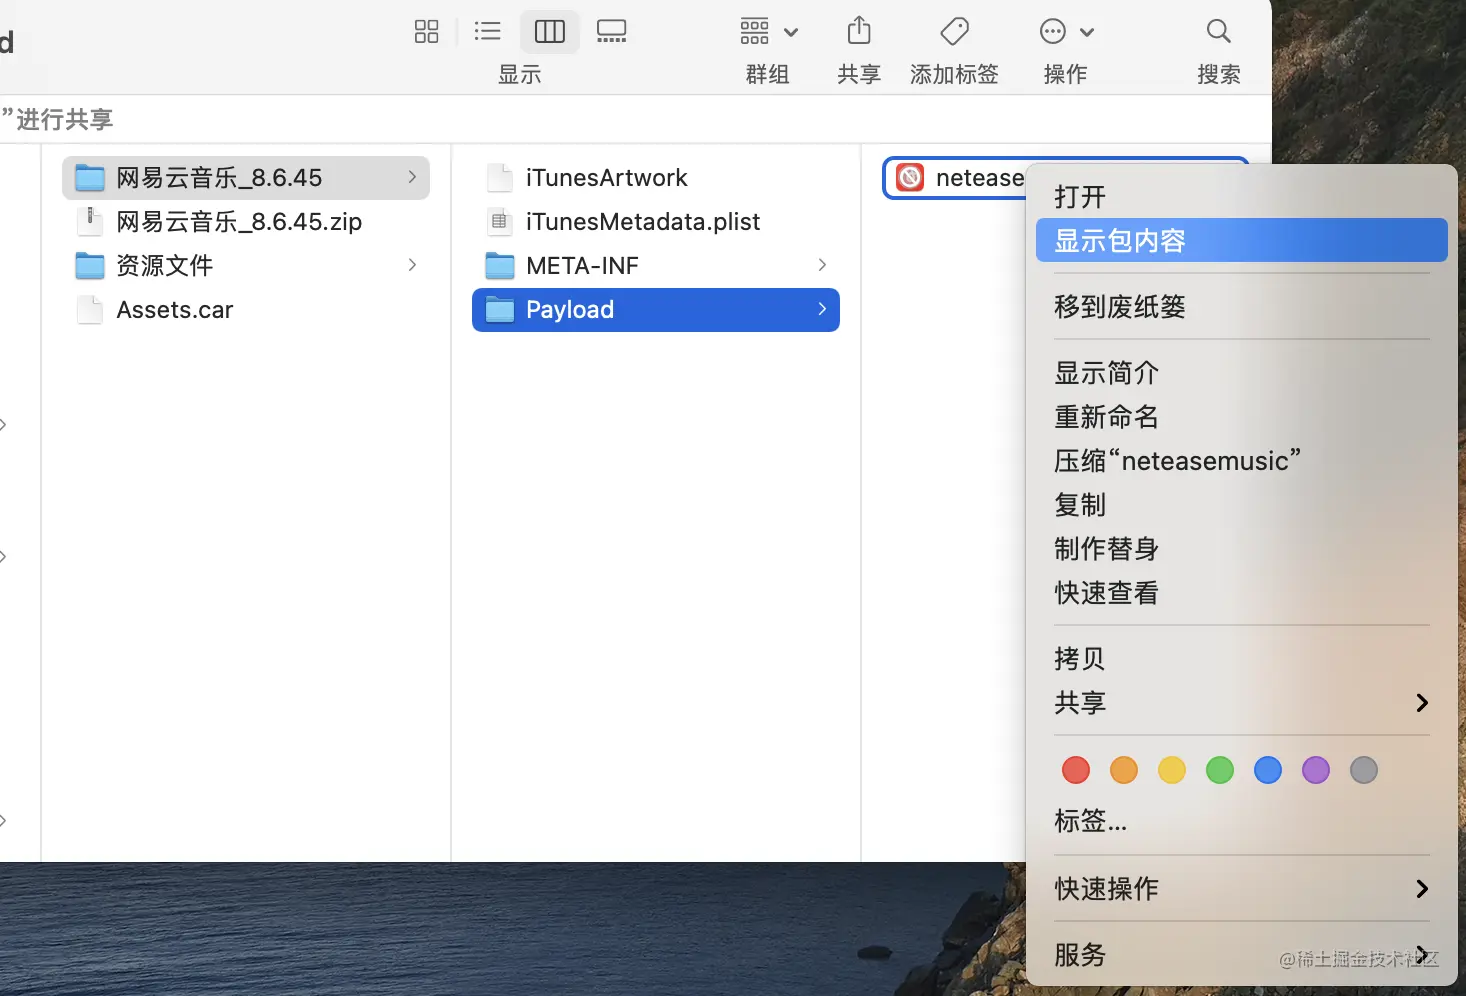
Task: Open the 共享 share icon
Action: [x=858, y=31]
